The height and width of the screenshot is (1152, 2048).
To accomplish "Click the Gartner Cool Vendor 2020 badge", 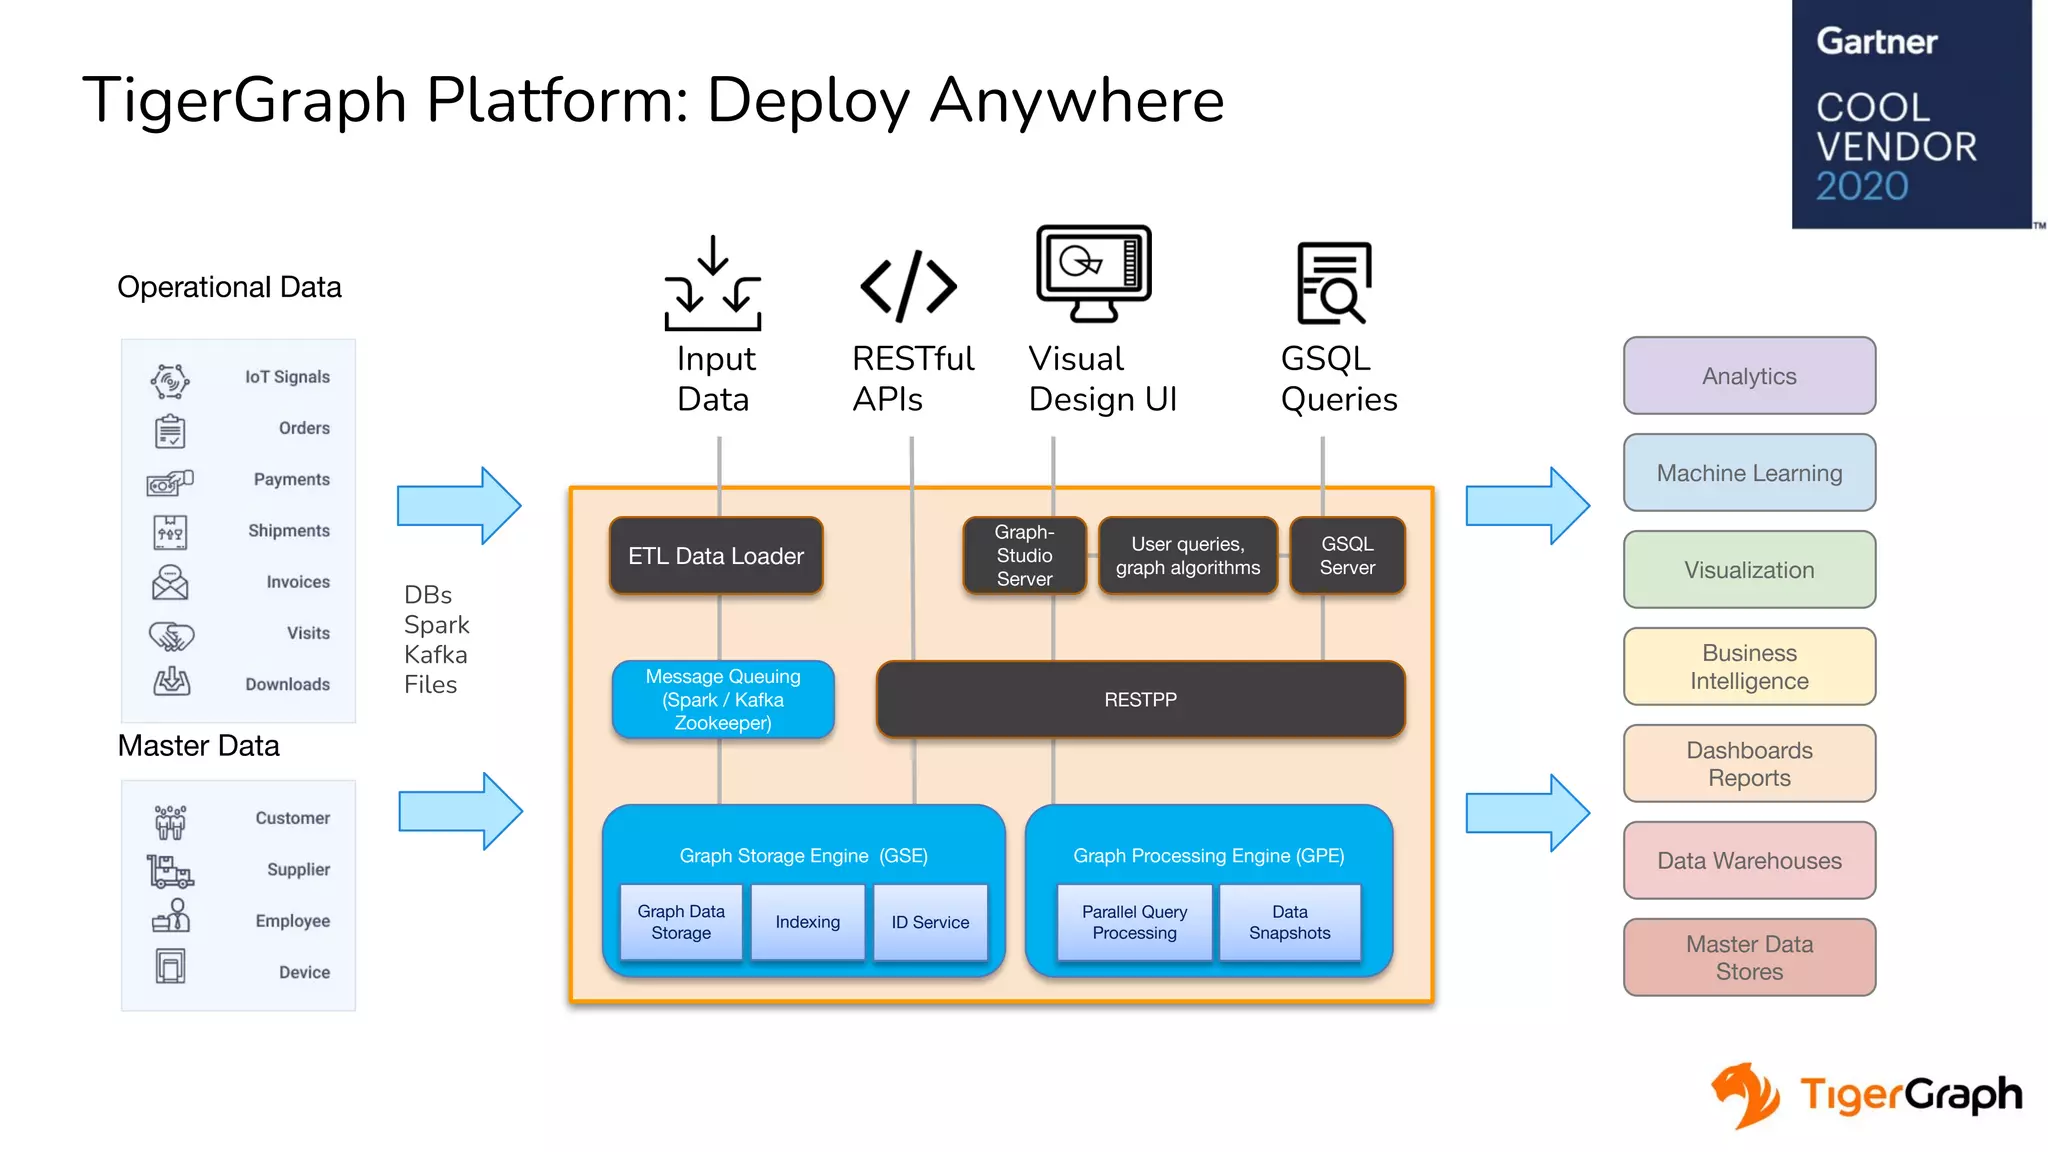I will point(1910,114).
